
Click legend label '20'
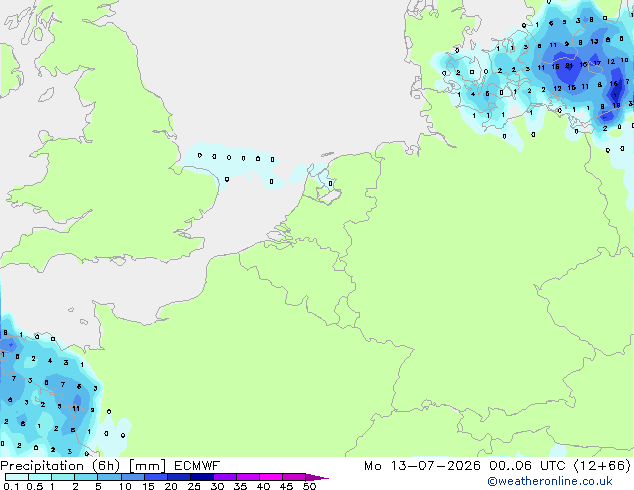tap(171, 486)
